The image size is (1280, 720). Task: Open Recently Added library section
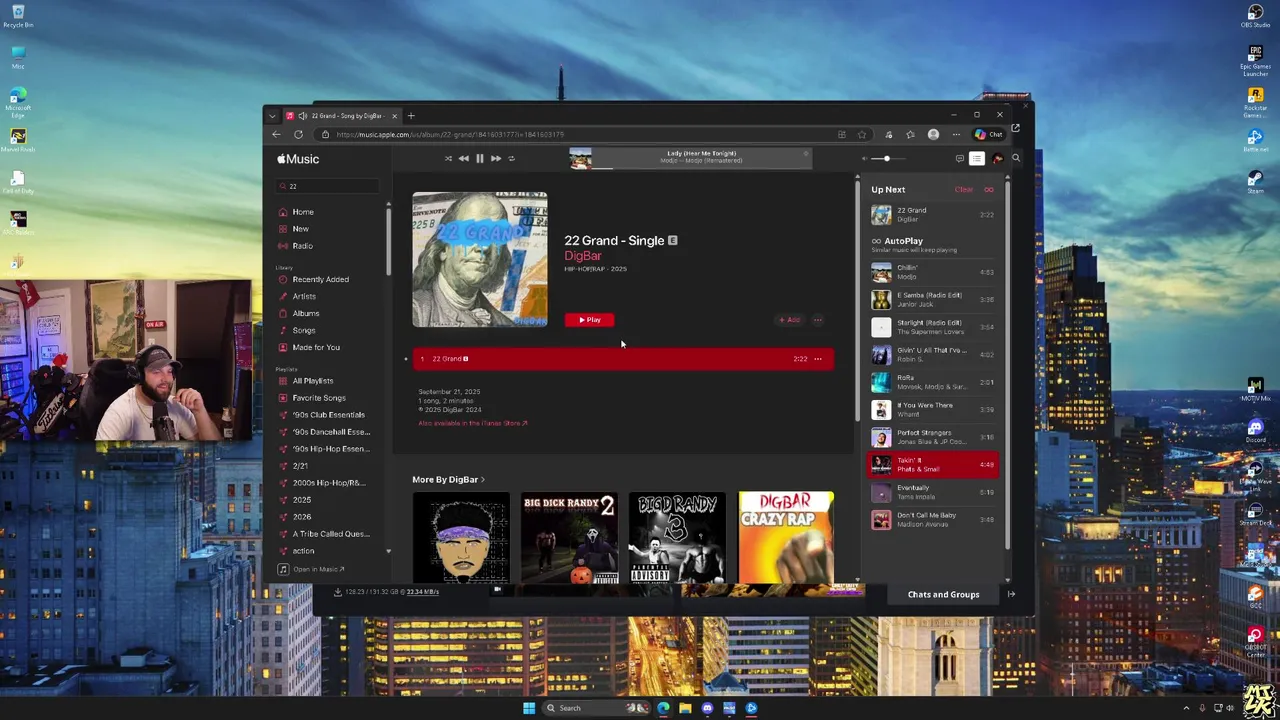click(x=320, y=279)
